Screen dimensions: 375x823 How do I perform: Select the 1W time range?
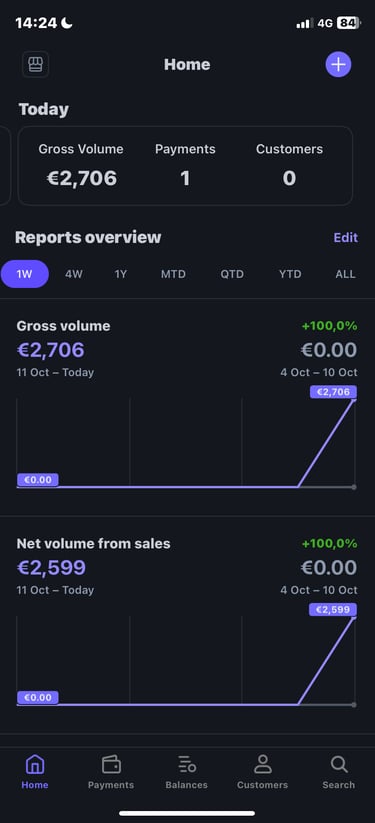(25, 274)
